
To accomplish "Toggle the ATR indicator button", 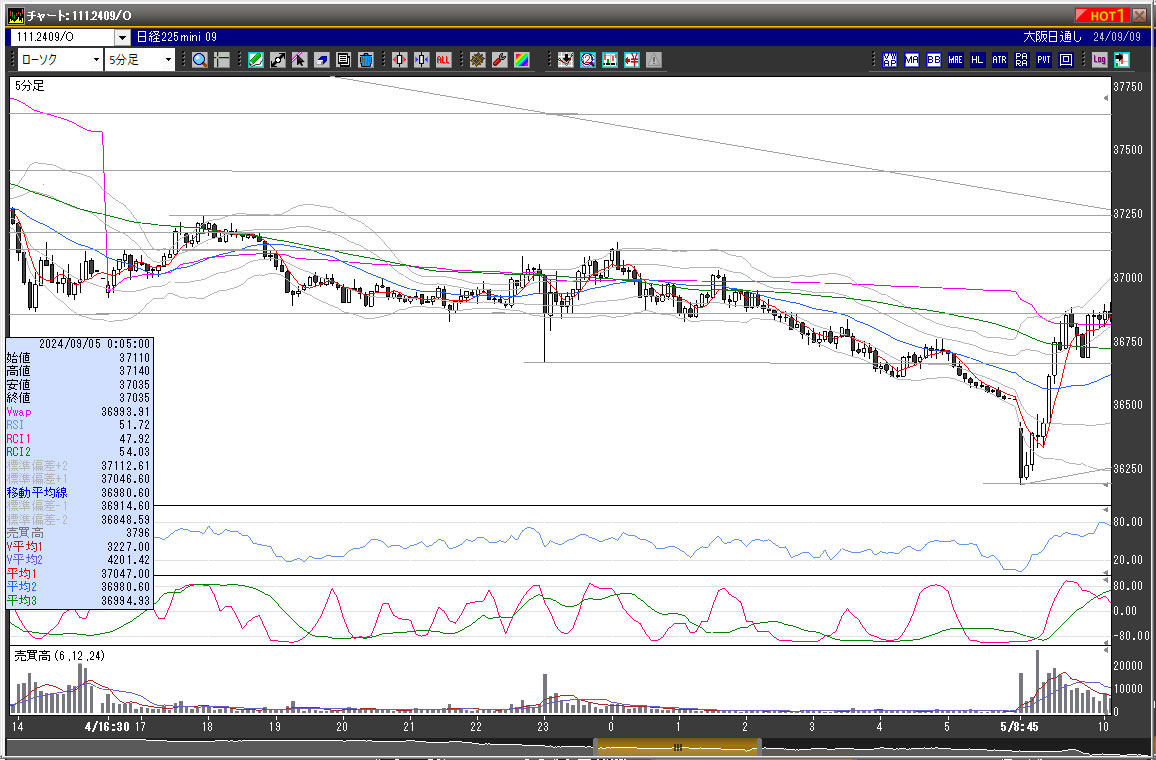I will pyautogui.click(x=1000, y=60).
